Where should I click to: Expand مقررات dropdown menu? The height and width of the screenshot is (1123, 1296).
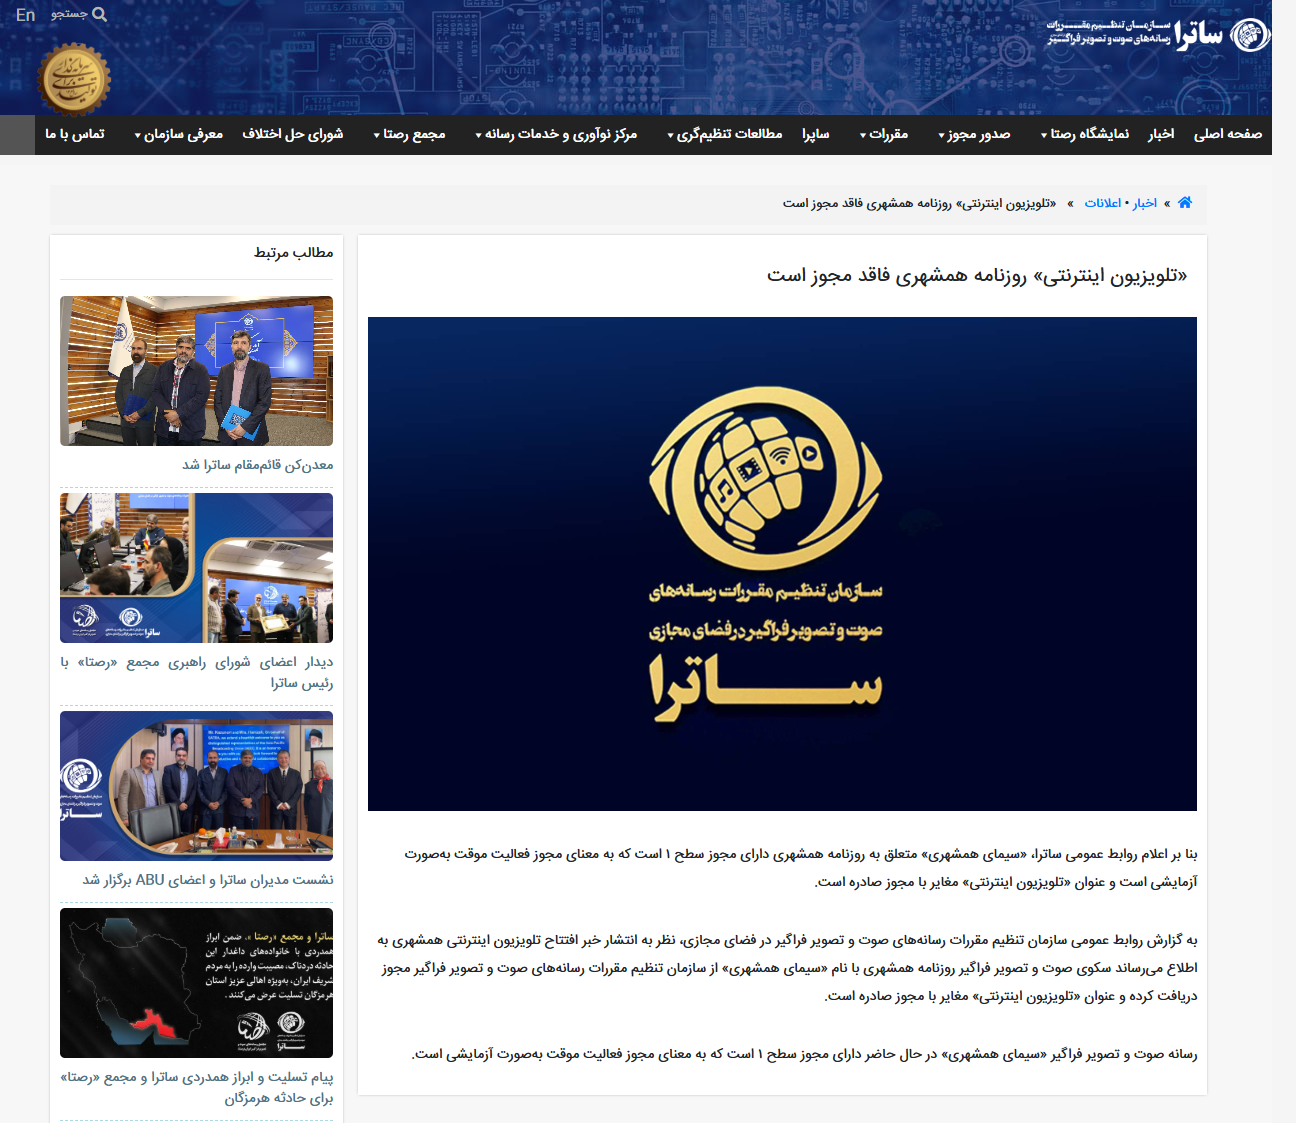[x=884, y=134]
